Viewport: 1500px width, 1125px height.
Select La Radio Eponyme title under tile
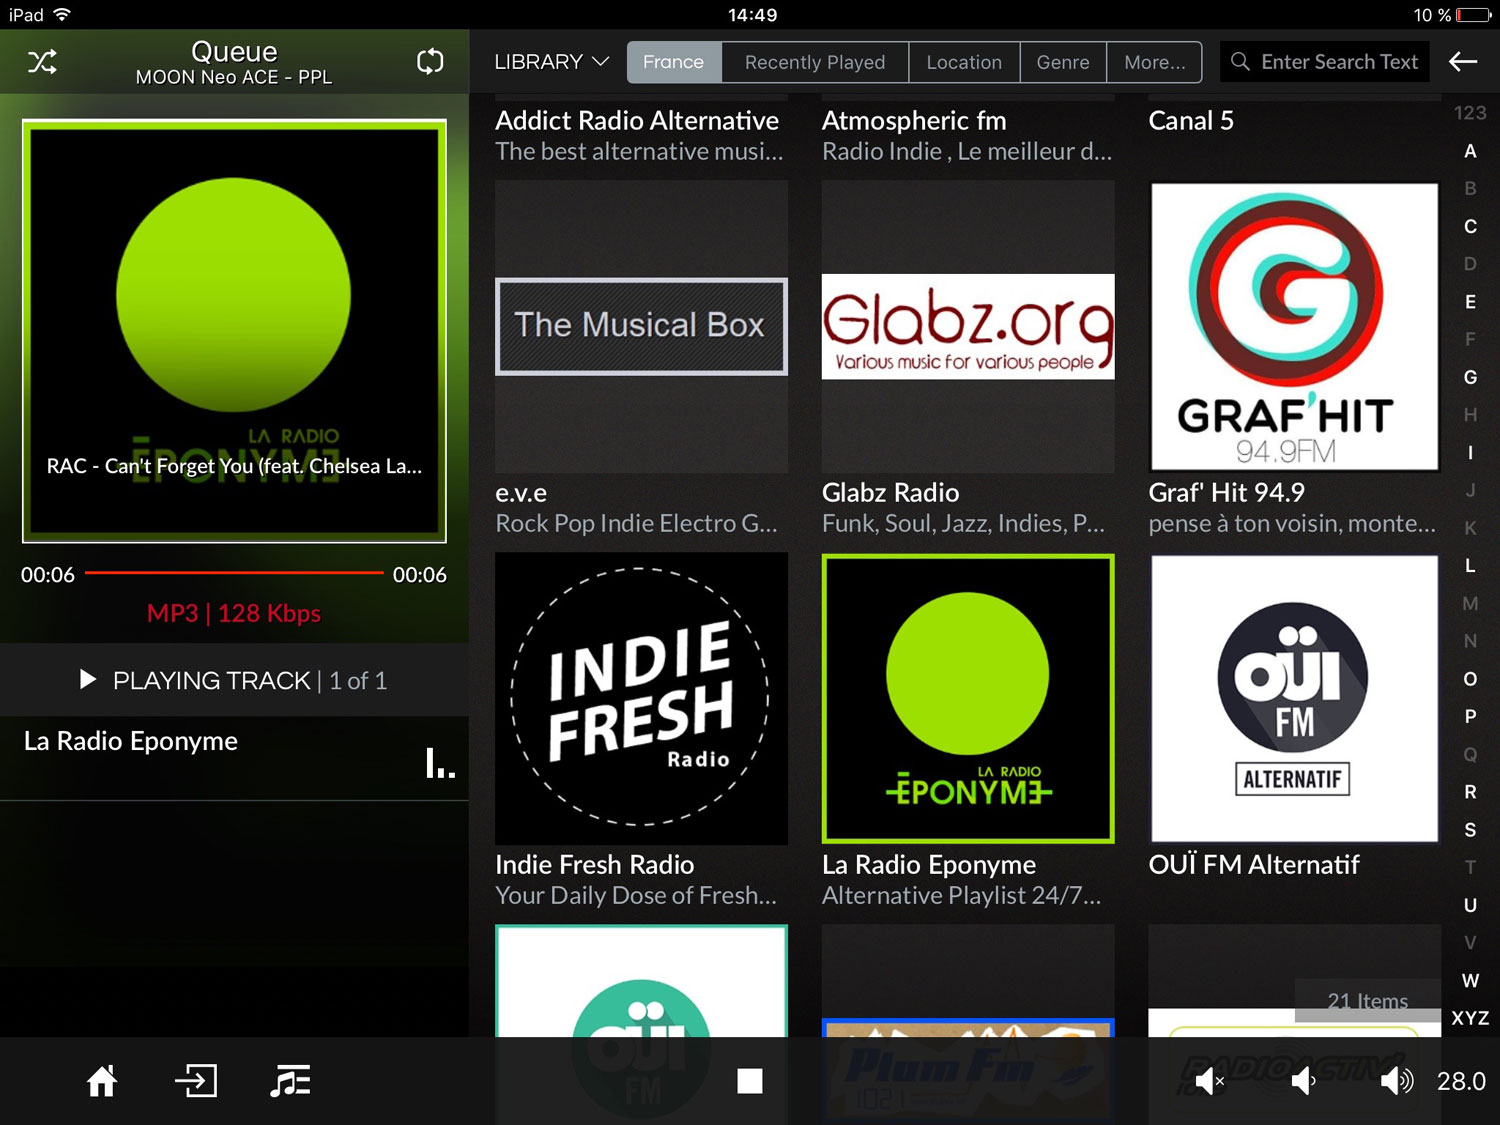tap(929, 865)
